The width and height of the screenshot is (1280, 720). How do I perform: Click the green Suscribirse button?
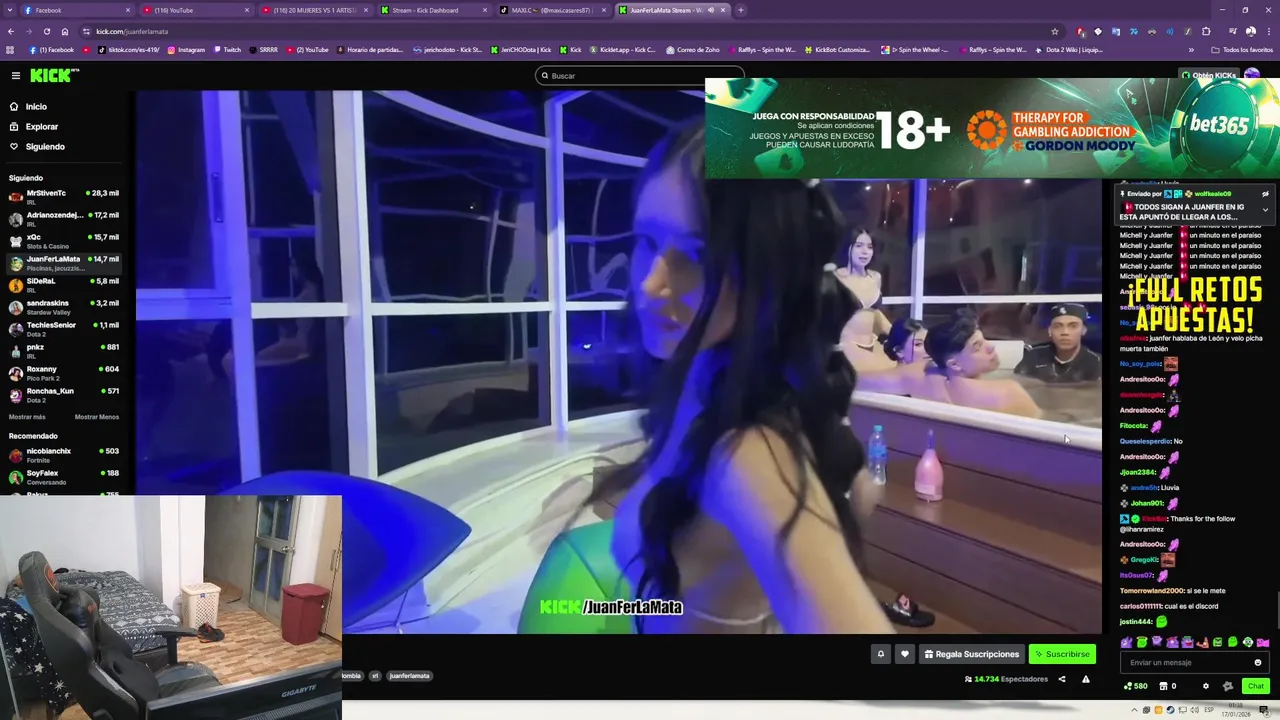1062,654
